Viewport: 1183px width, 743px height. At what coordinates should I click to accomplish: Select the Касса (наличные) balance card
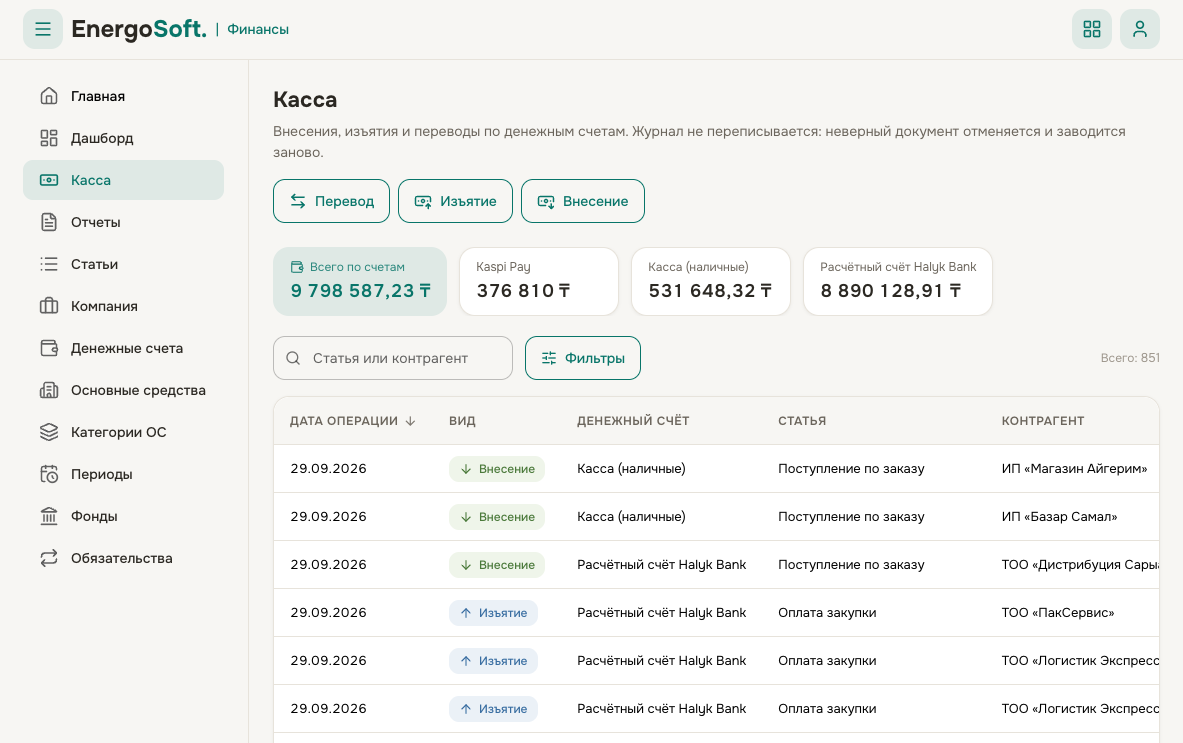point(711,281)
